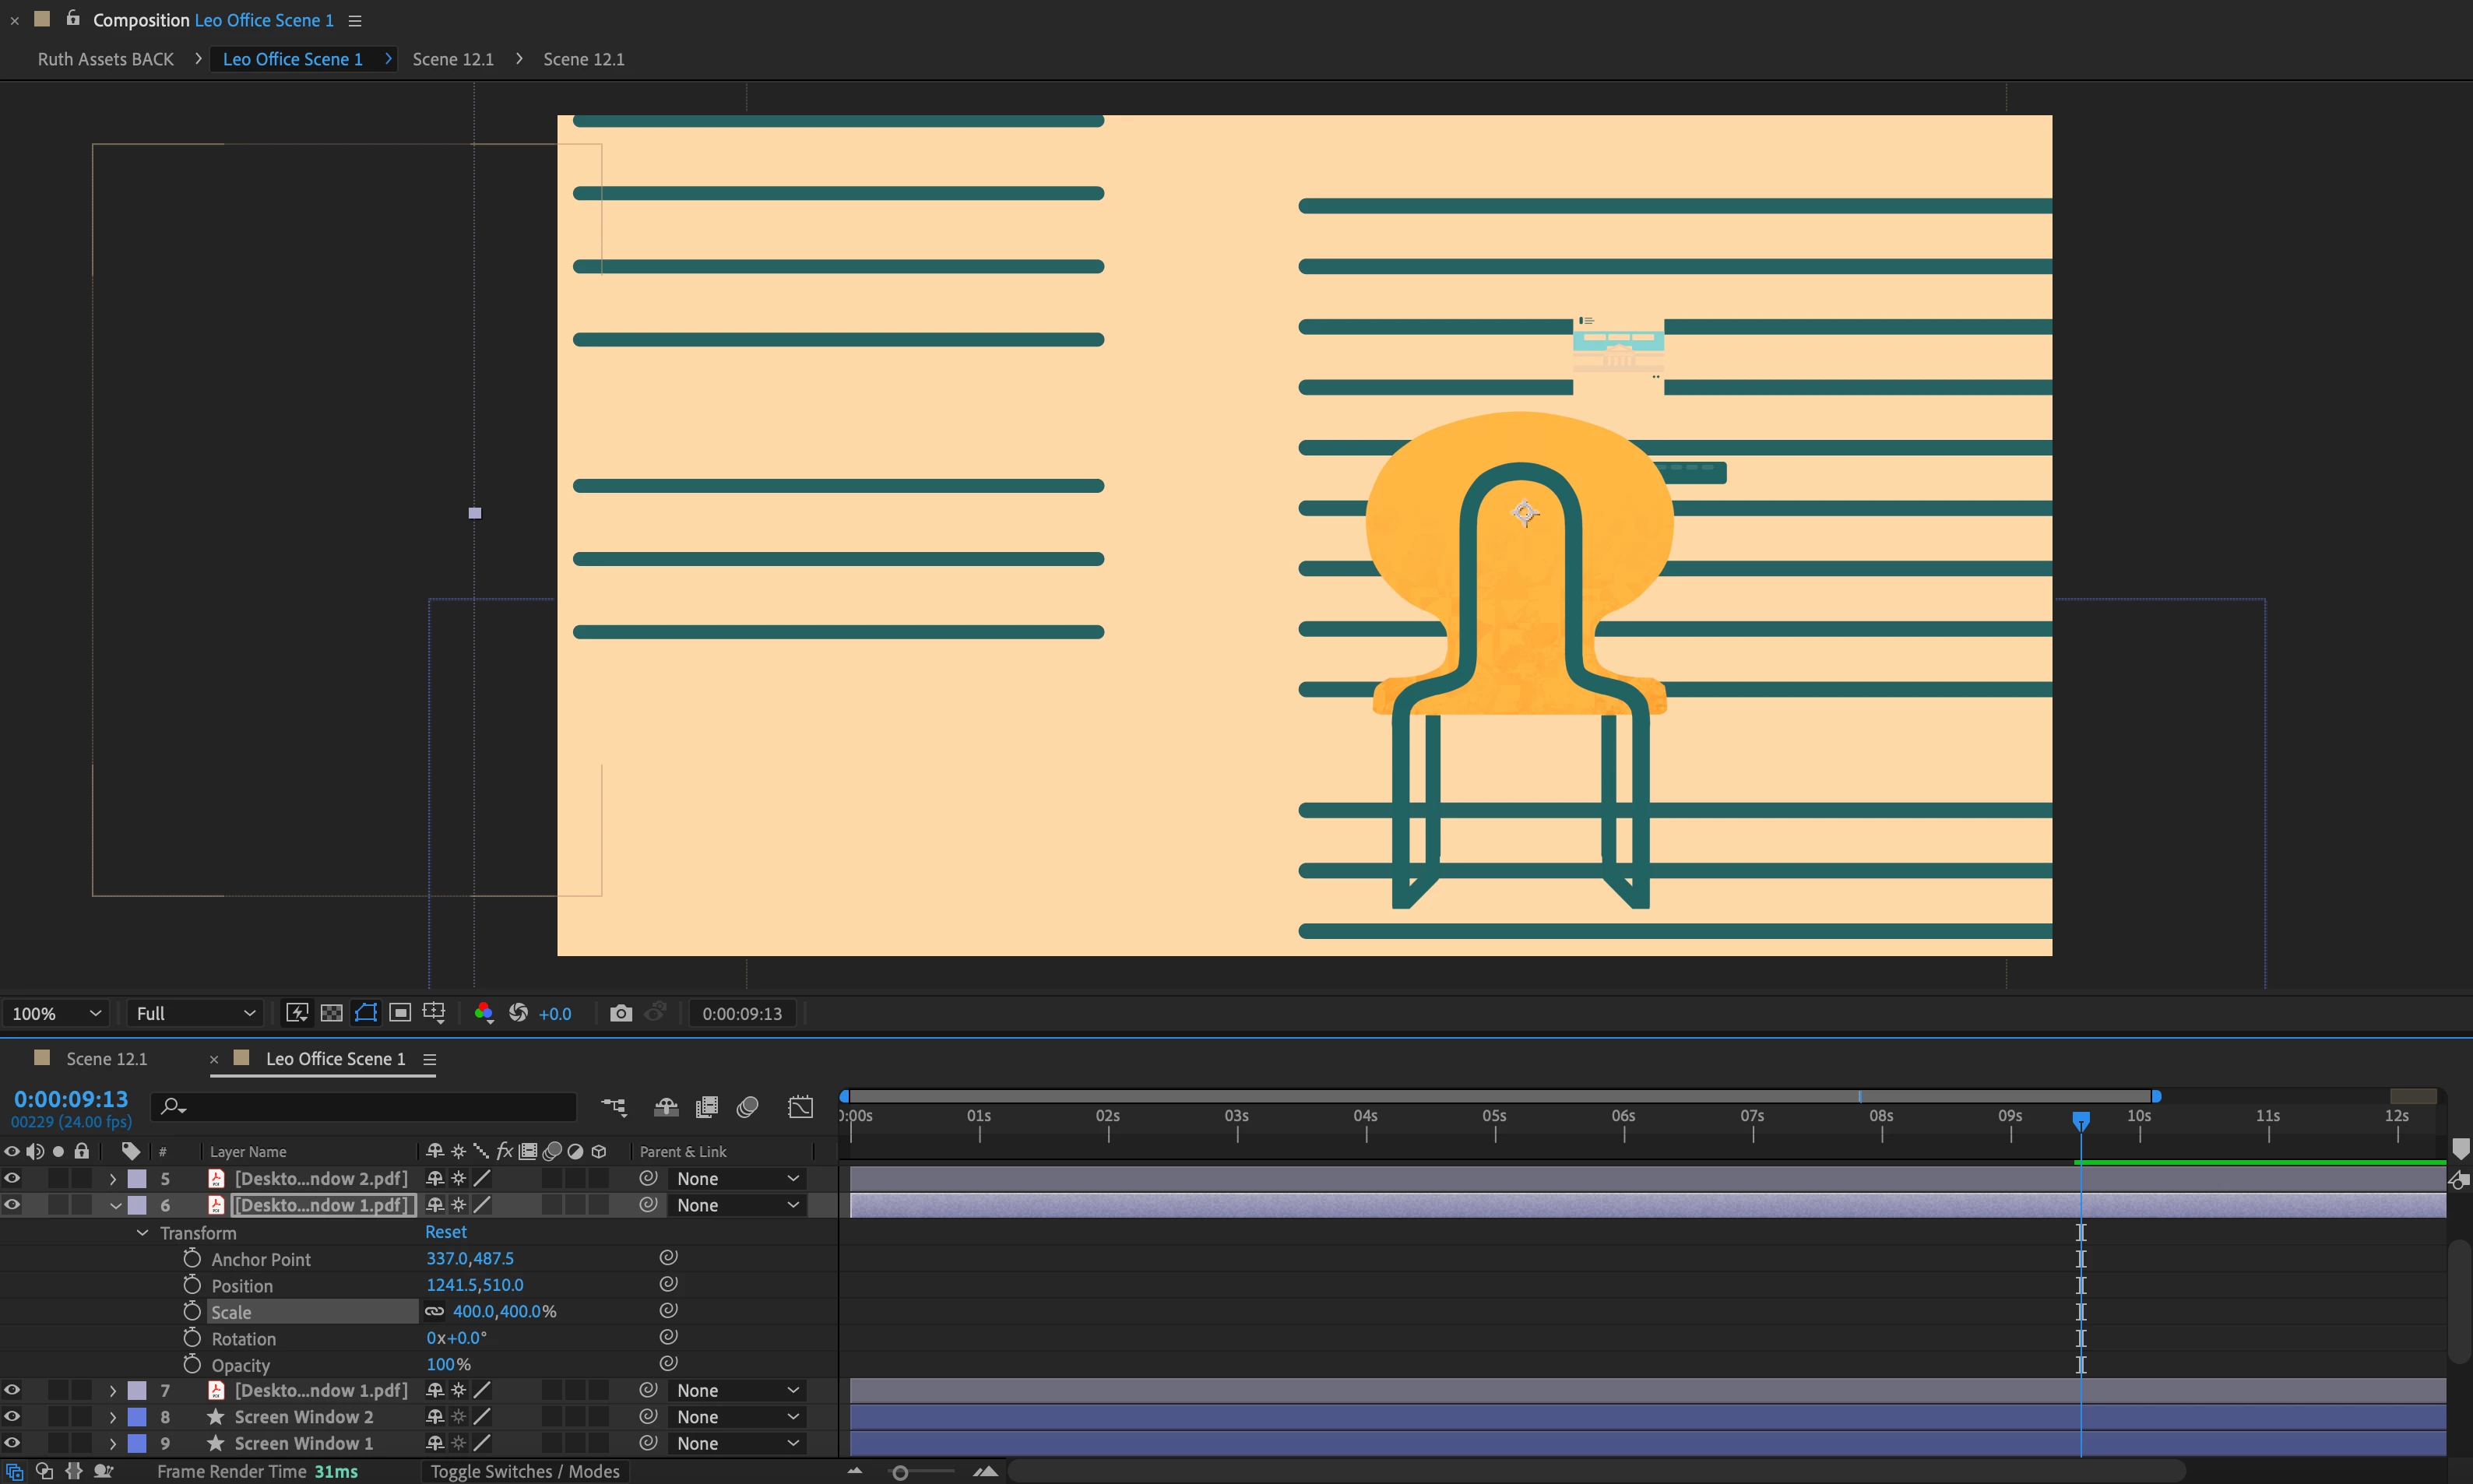Toggle Hide Shy Layers icon

[666, 1107]
